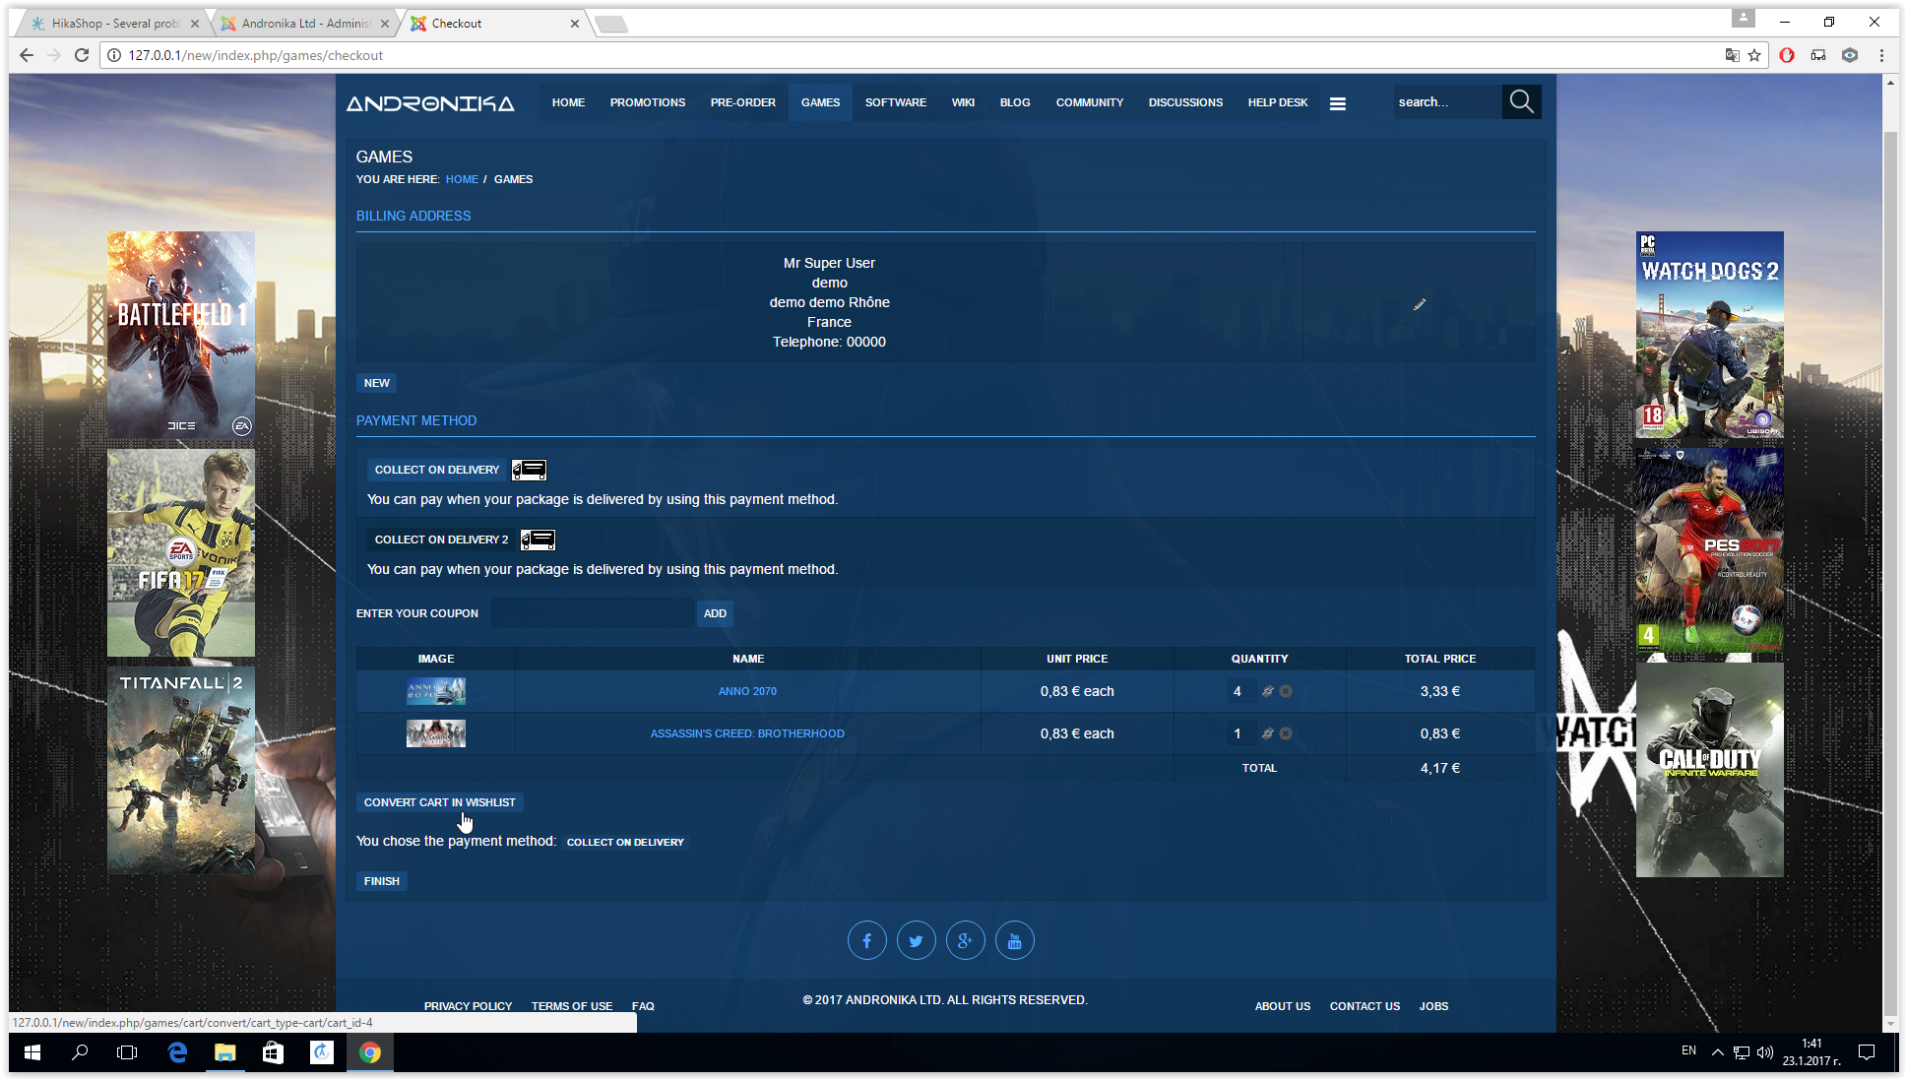Open the Software menu item
The image size is (1906, 1080).
tap(895, 103)
